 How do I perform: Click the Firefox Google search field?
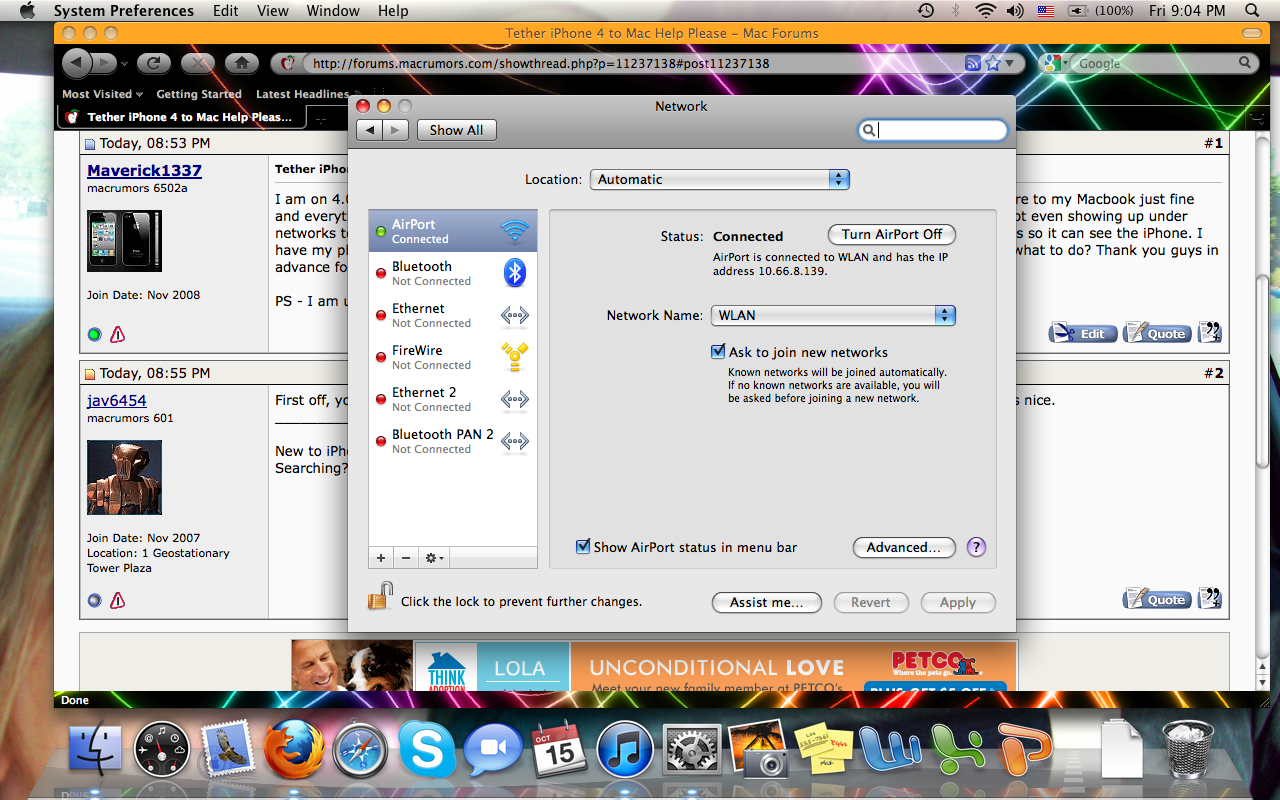(1157, 63)
